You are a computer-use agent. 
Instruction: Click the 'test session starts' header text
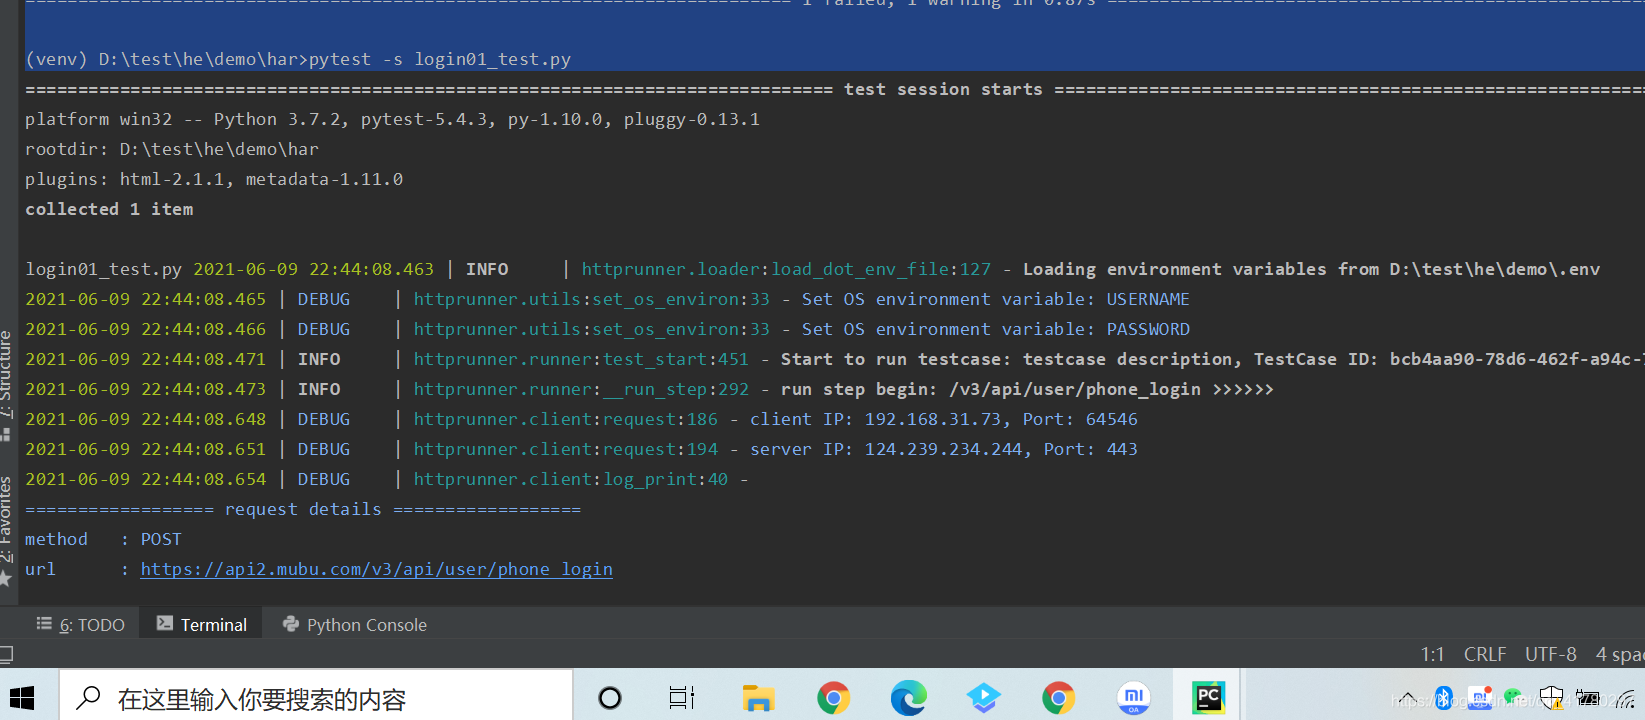(943, 89)
